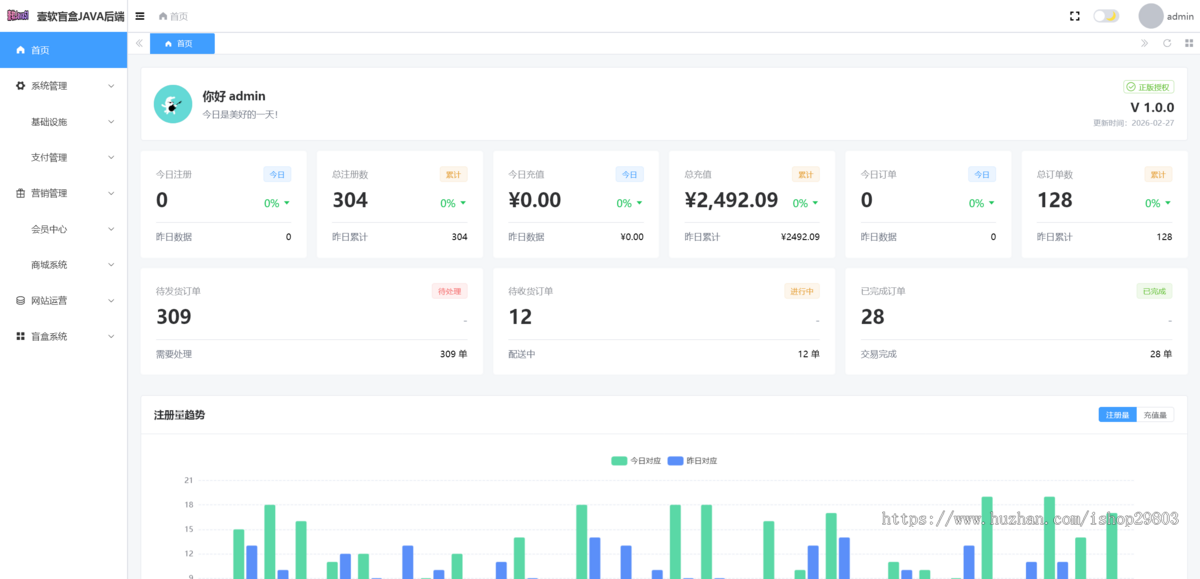Viewport: 1200px width, 579px height.
Task: Select the 首页 page tab
Action: [182, 43]
